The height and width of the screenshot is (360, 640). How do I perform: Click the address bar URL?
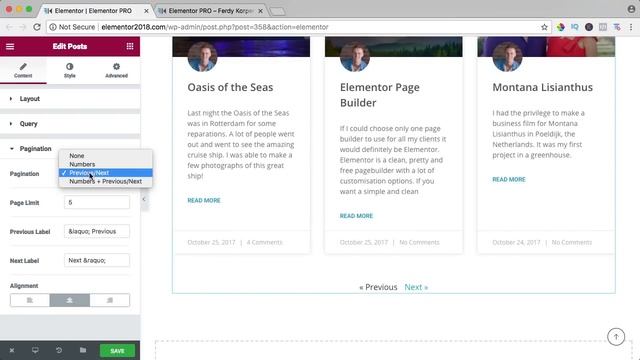click(x=215, y=27)
